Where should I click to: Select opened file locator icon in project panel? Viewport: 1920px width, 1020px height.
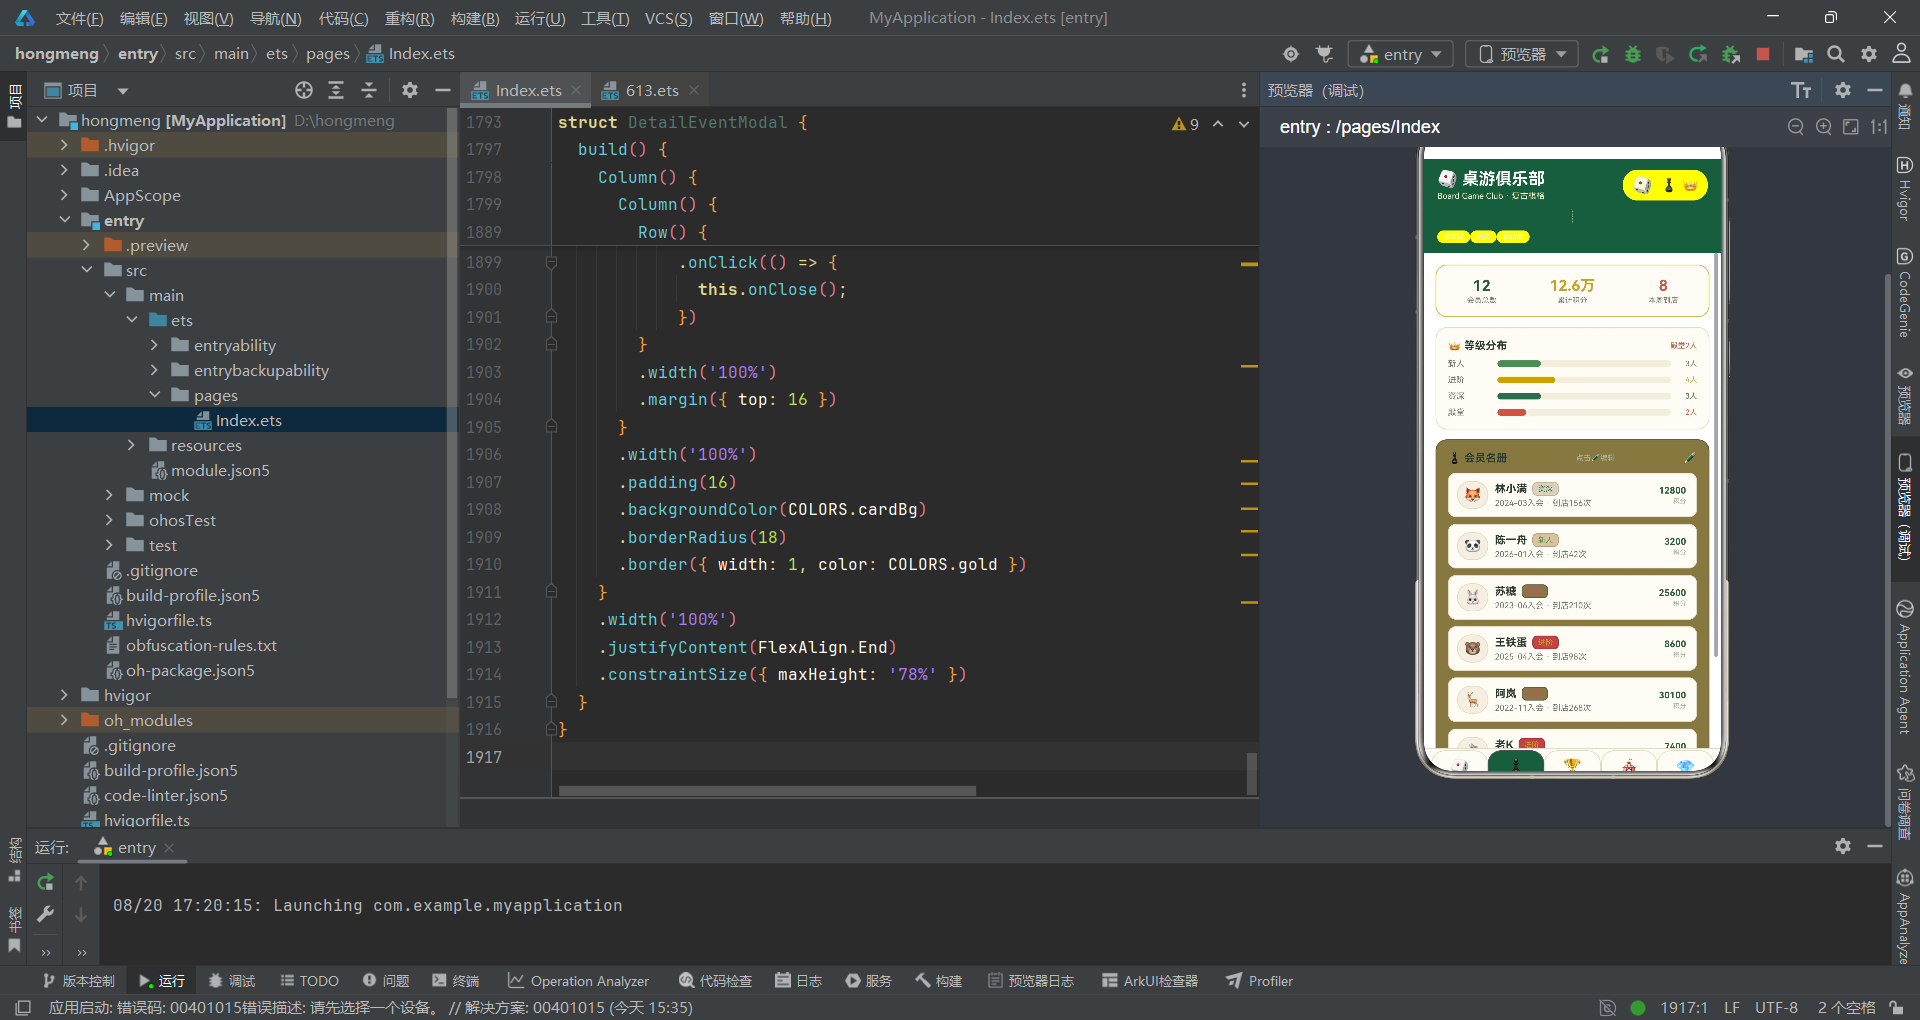point(304,90)
